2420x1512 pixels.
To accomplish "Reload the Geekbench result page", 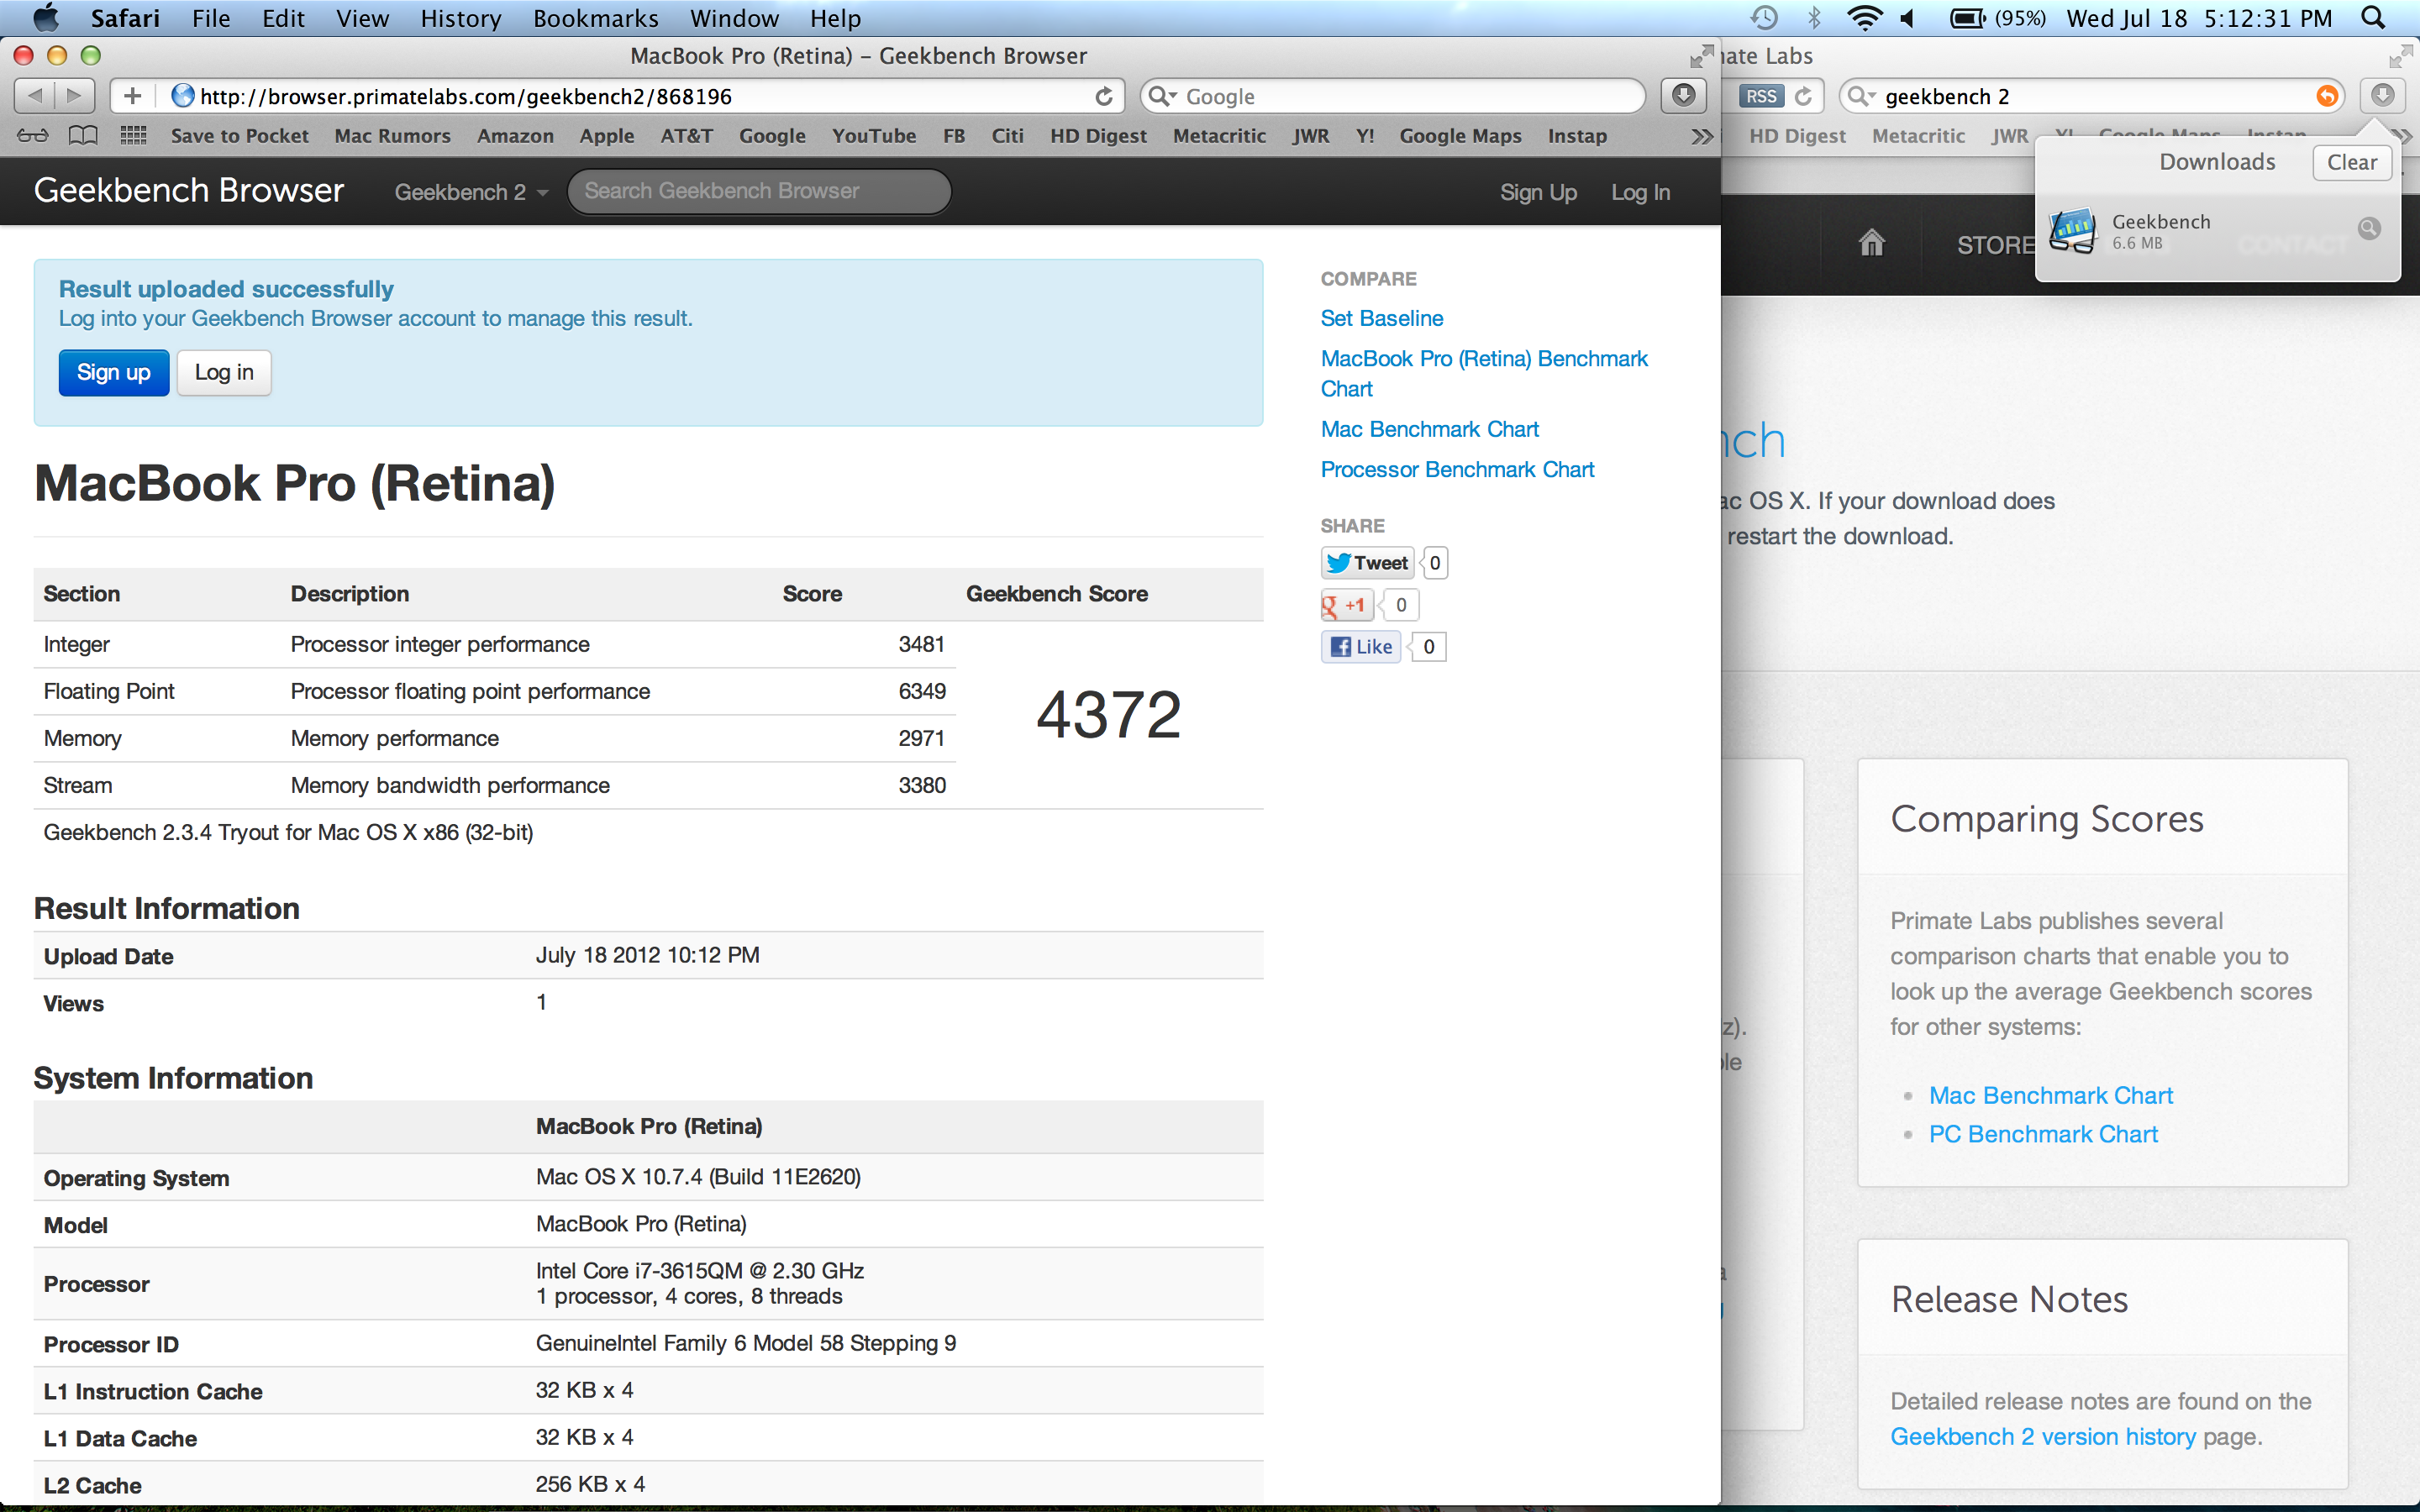I will tap(1104, 96).
